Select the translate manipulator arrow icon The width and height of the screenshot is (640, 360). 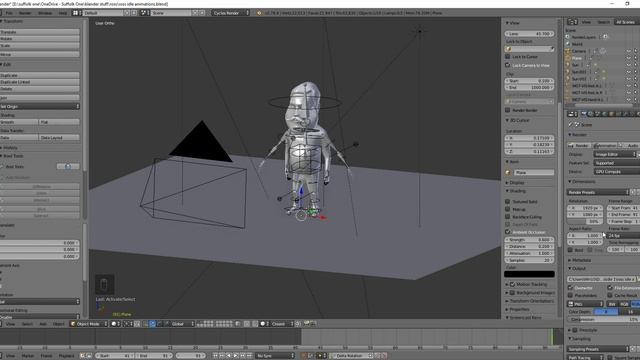(152, 324)
